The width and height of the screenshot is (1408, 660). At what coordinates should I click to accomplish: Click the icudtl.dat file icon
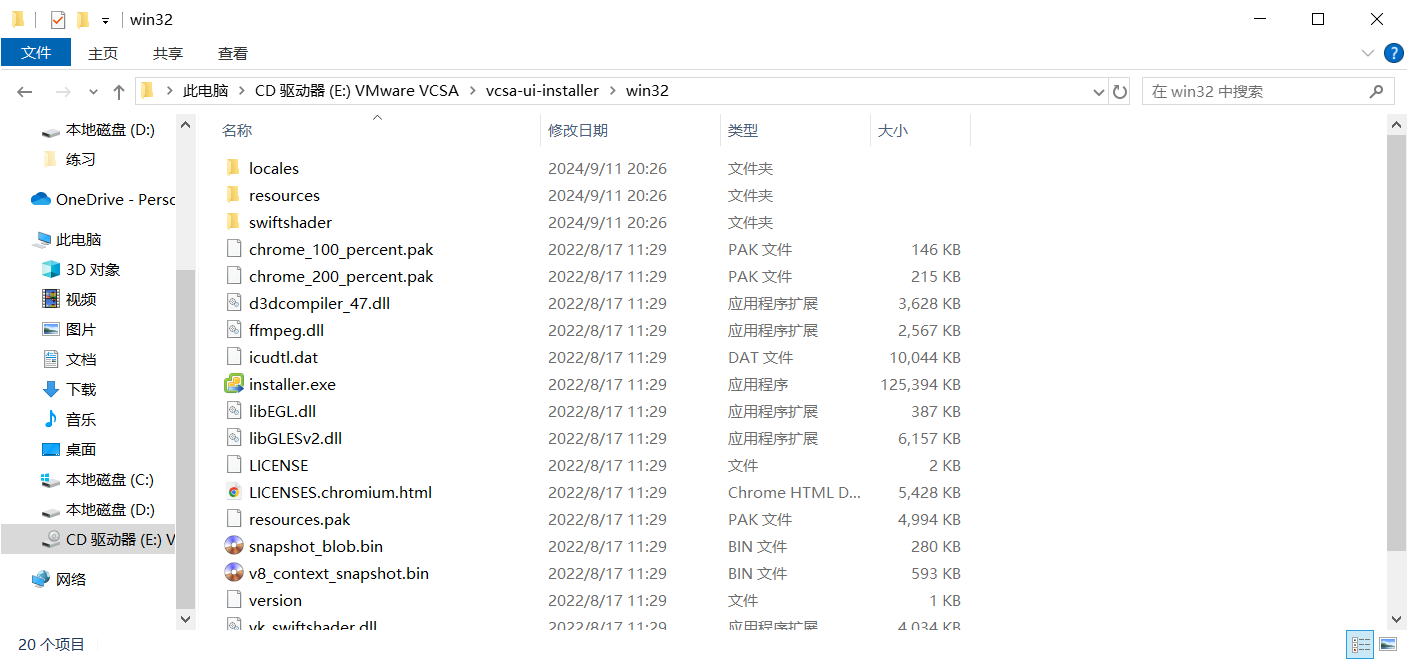(x=234, y=357)
